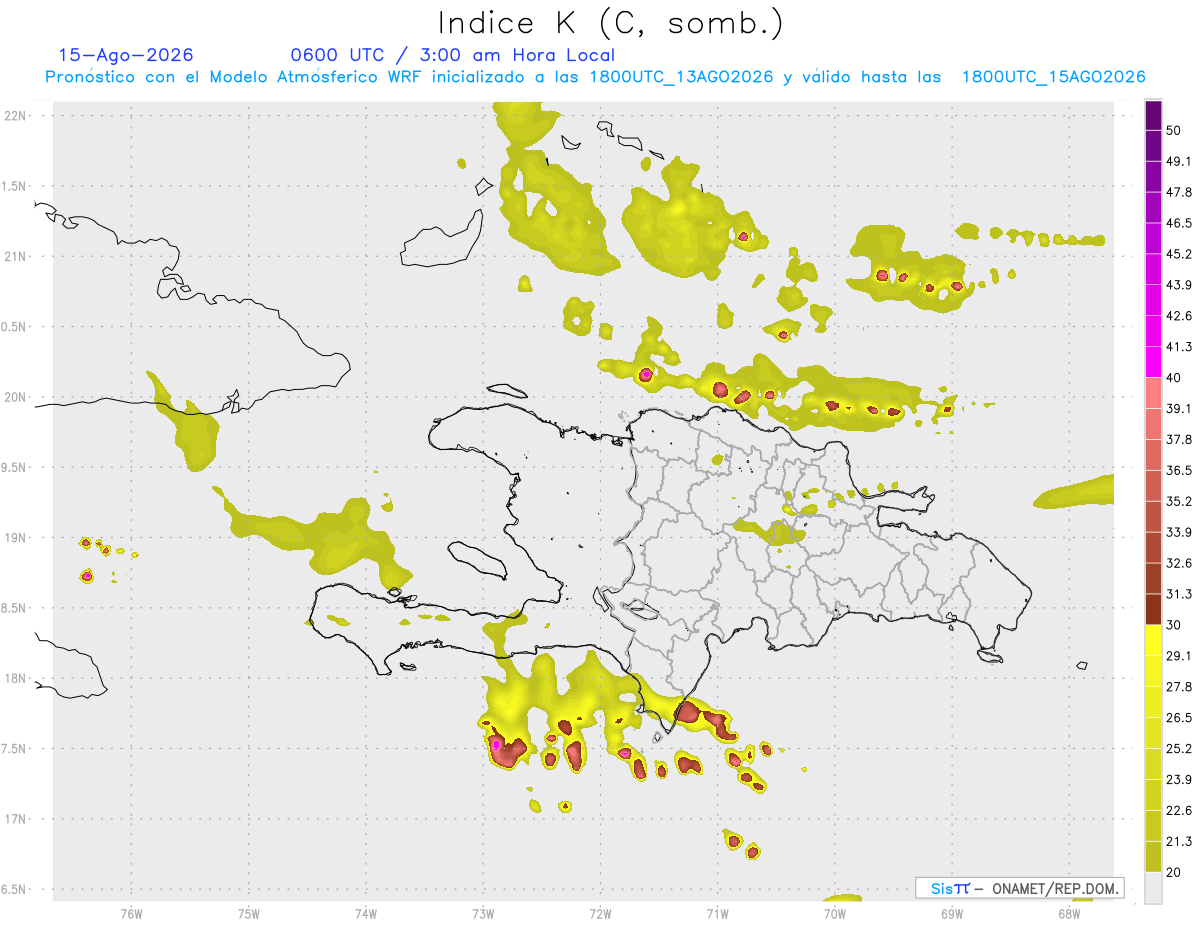Click colorbar value '47.8'
Screen dimensions: 1200x927
(x=1179, y=192)
